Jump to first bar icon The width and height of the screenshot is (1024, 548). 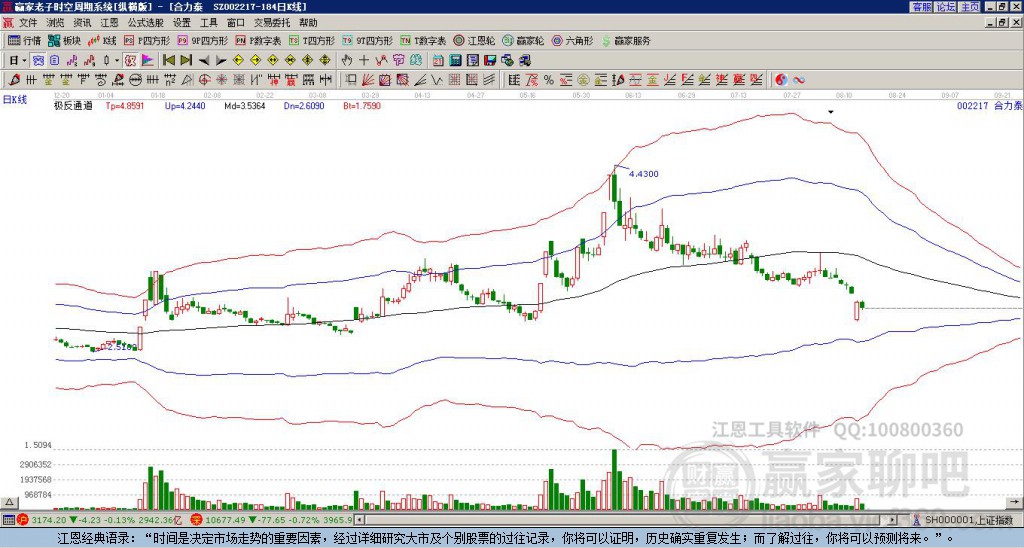pos(168,61)
